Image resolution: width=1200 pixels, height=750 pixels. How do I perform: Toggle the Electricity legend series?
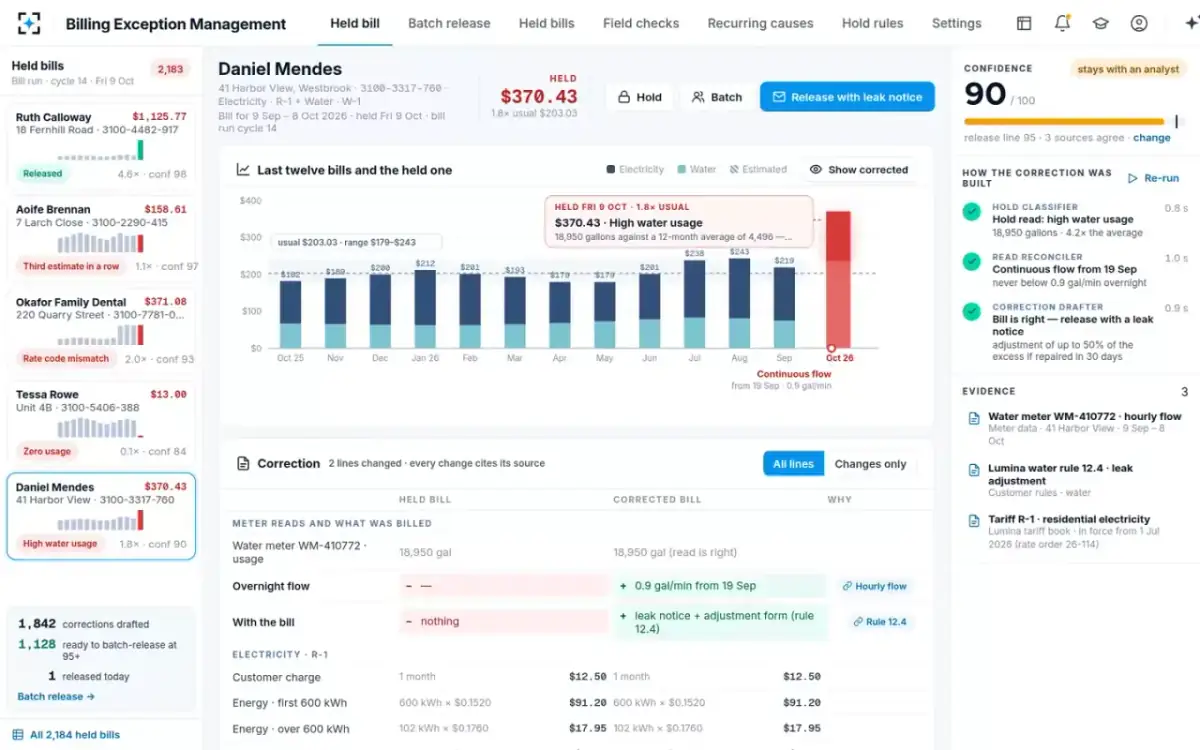(x=635, y=170)
